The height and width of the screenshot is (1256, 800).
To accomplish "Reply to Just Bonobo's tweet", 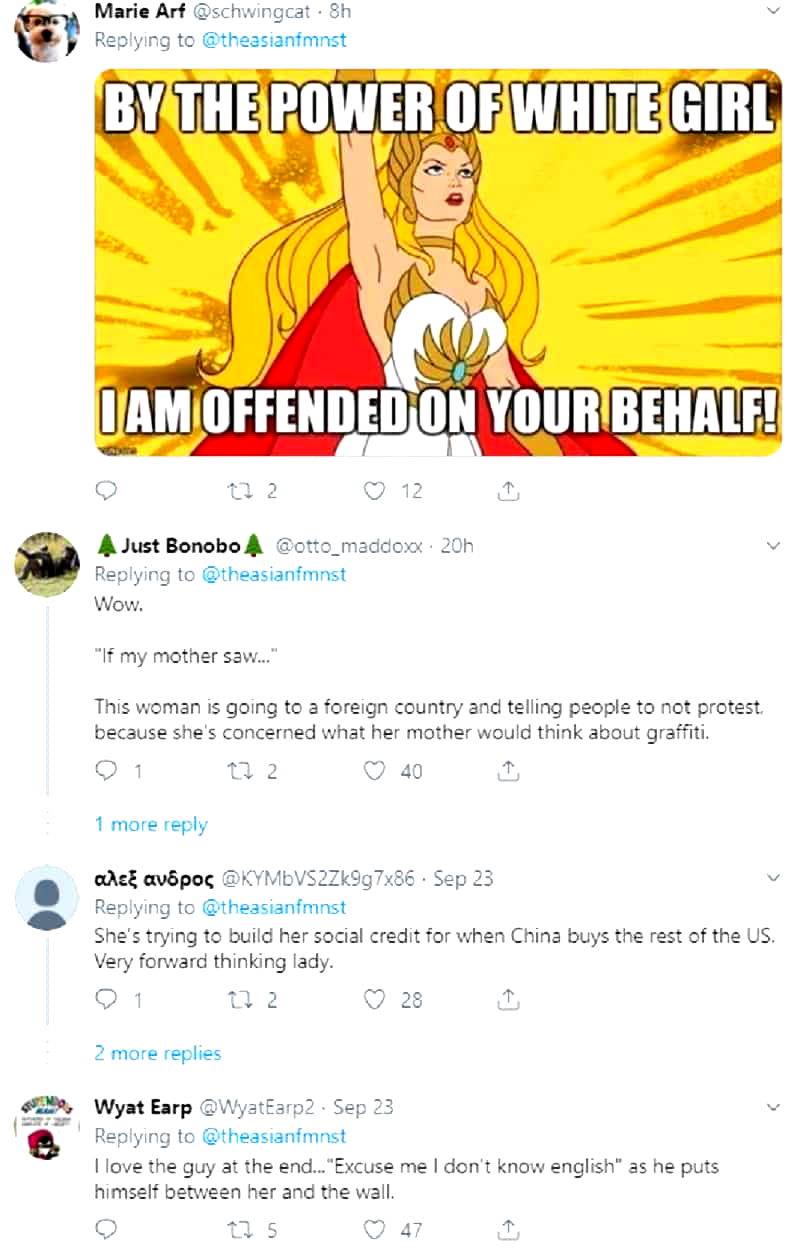I will pyautogui.click(x=107, y=771).
